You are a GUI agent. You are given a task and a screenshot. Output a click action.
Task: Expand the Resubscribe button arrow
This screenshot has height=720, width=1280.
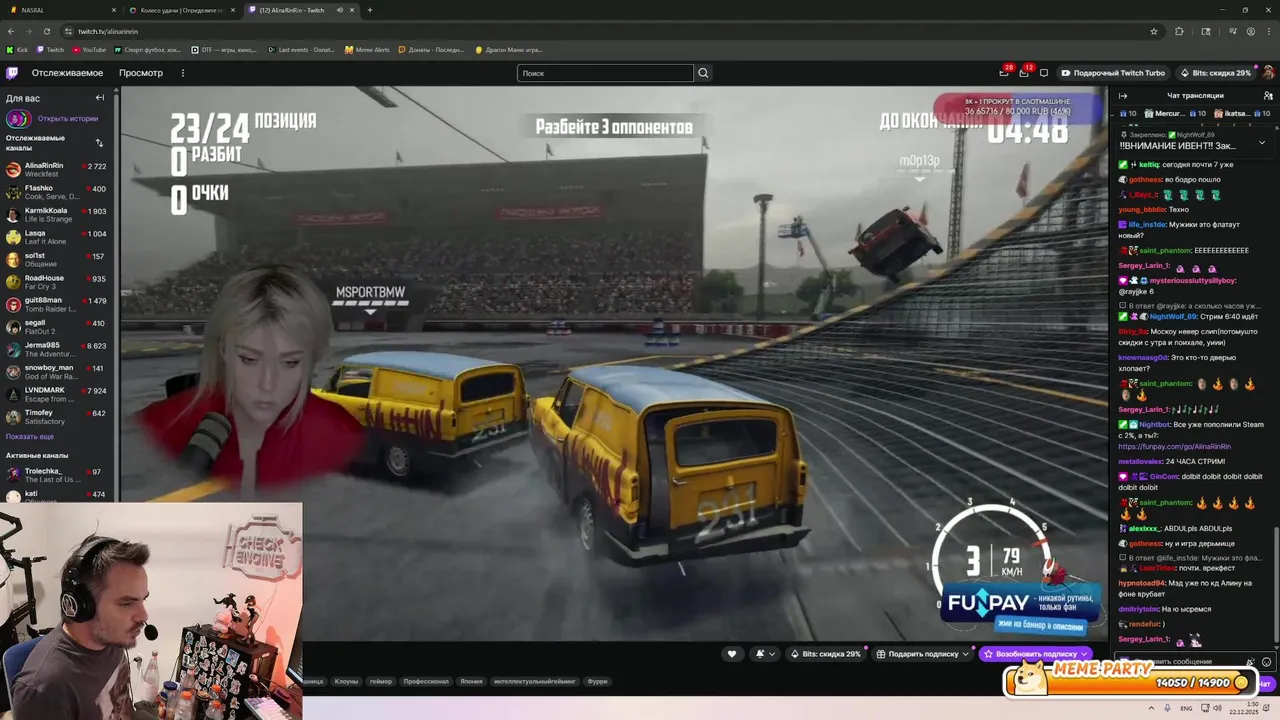(1084, 654)
